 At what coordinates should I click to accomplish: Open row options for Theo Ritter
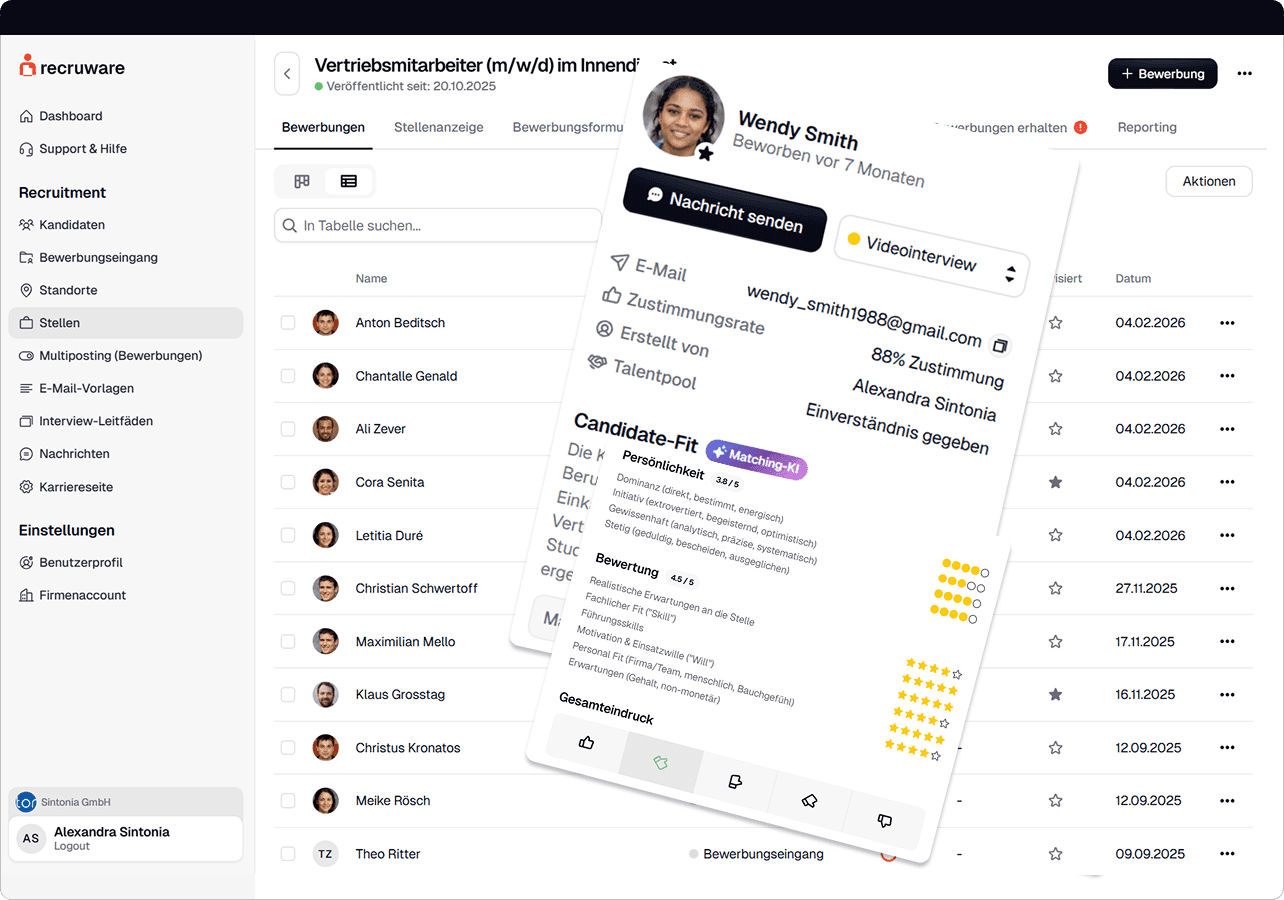1227,854
